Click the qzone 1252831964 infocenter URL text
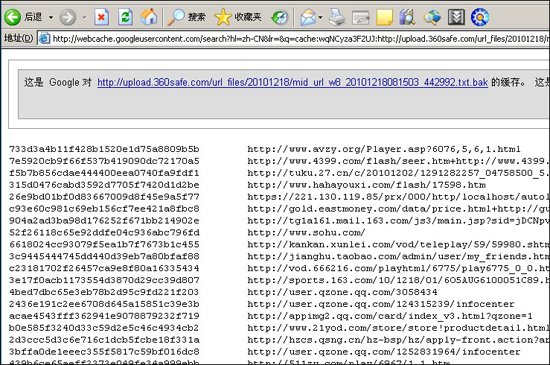This screenshot has height=365, width=550. 384,352
